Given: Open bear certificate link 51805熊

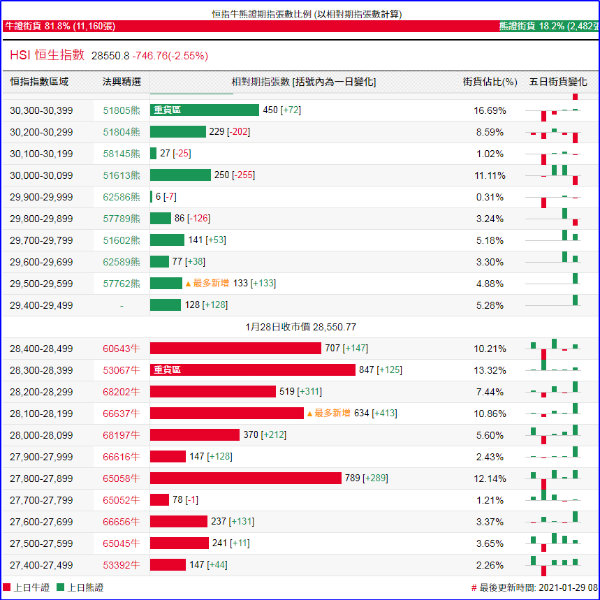Looking at the screenshot, I should 122,111.
